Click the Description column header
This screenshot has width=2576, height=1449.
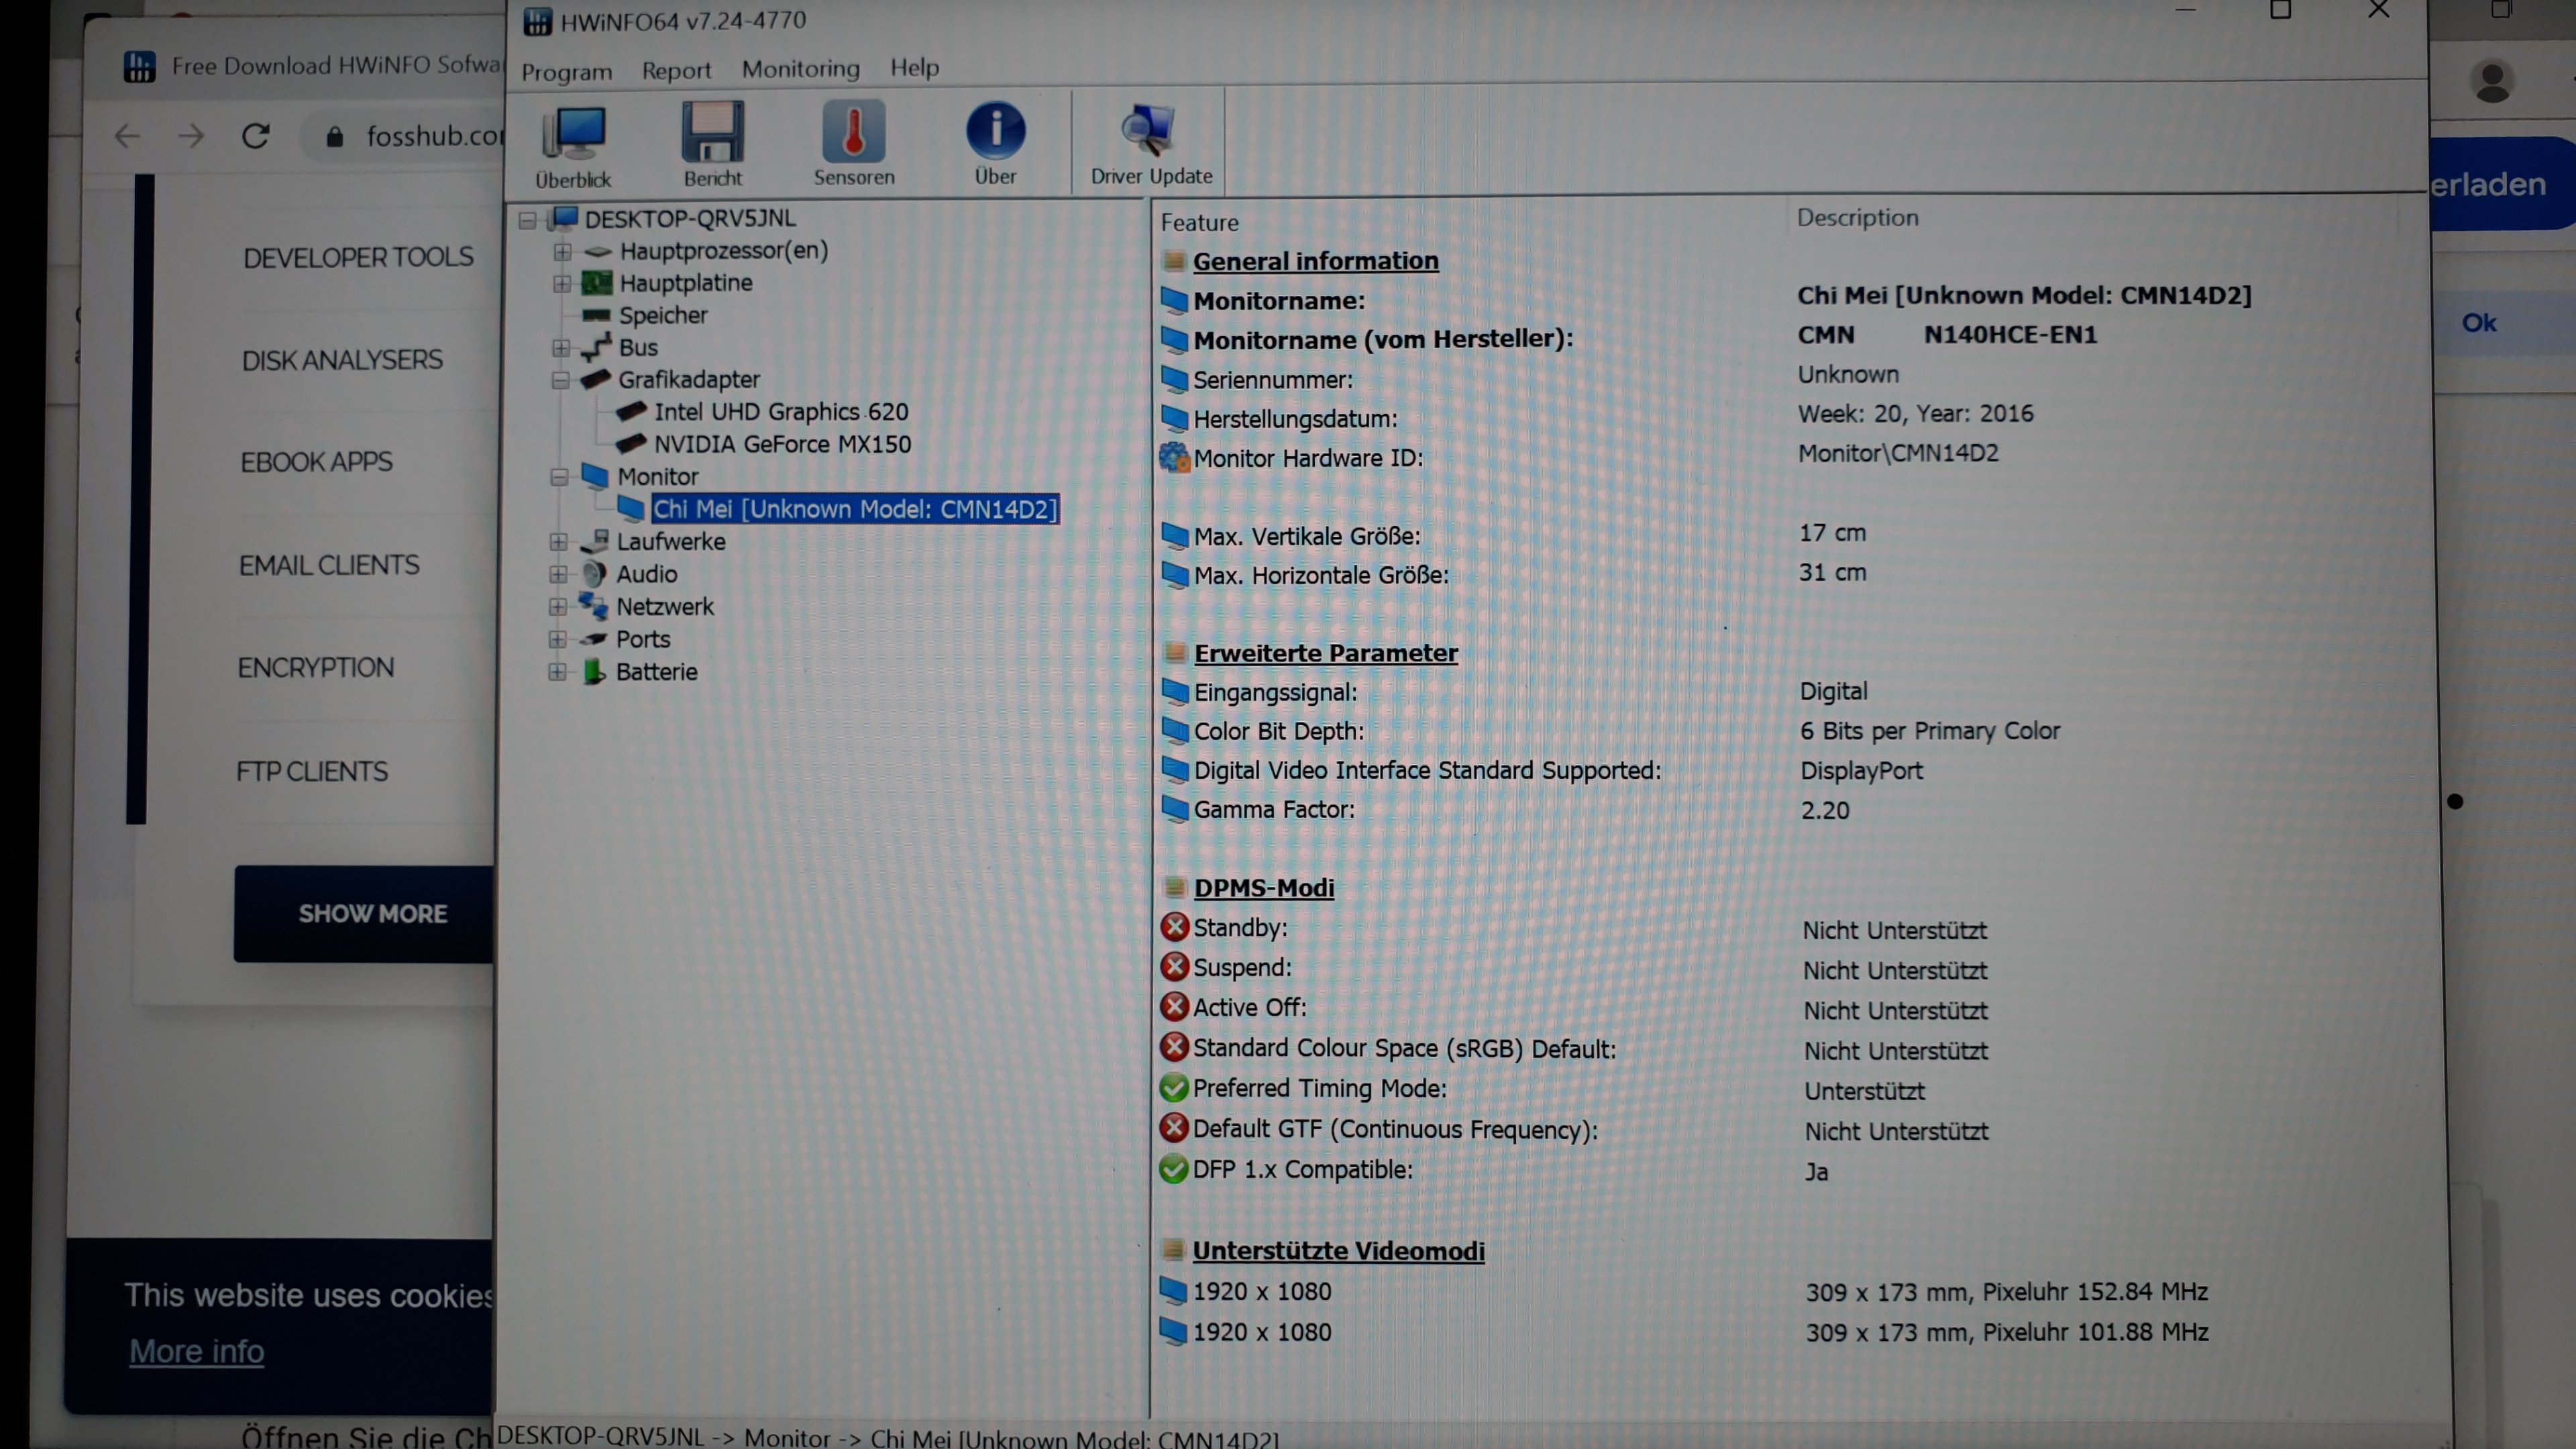pos(1857,218)
